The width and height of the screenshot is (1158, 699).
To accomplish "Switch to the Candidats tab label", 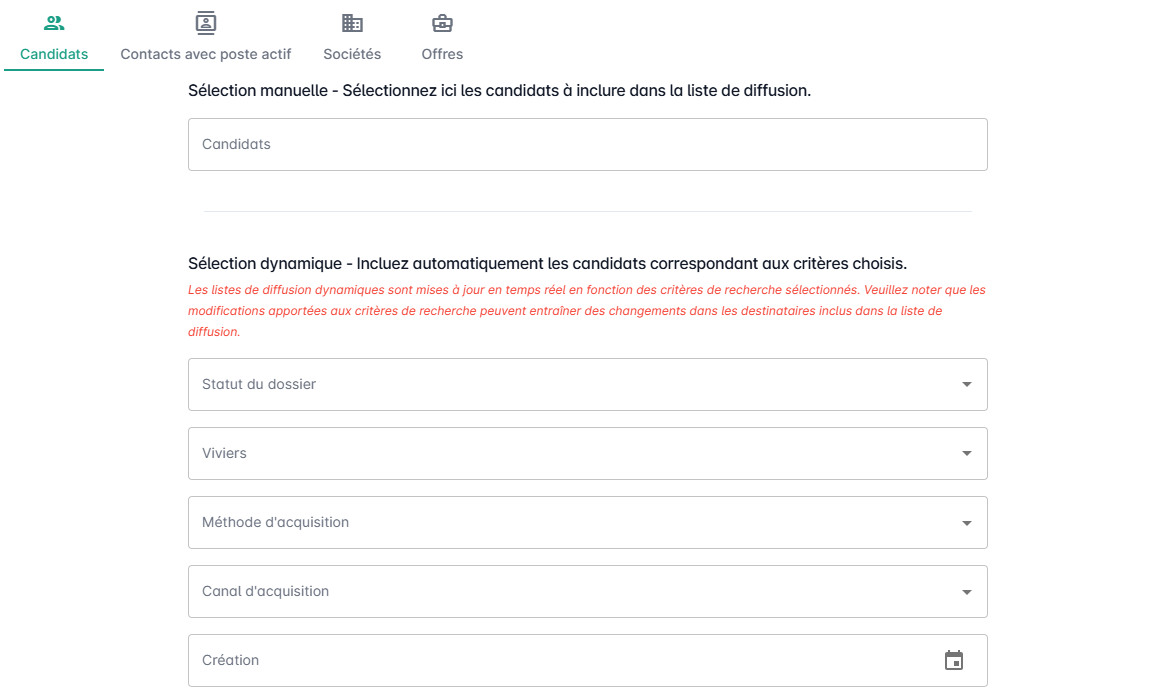I will 54,54.
